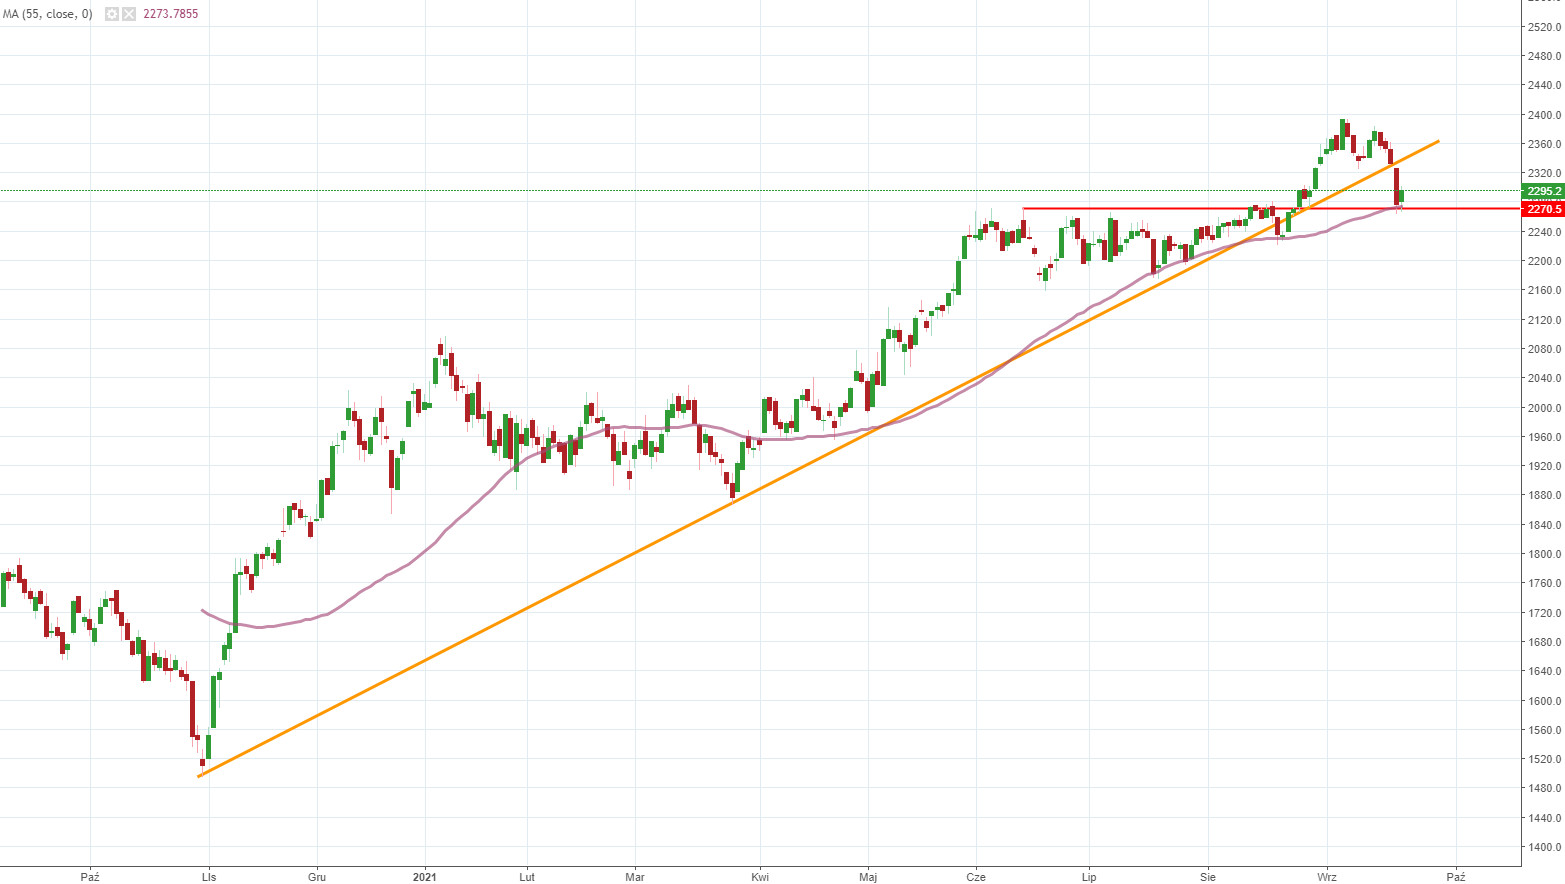Click the 2021 year label on time axis
The height and width of the screenshot is (884, 1565).
(x=425, y=877)
